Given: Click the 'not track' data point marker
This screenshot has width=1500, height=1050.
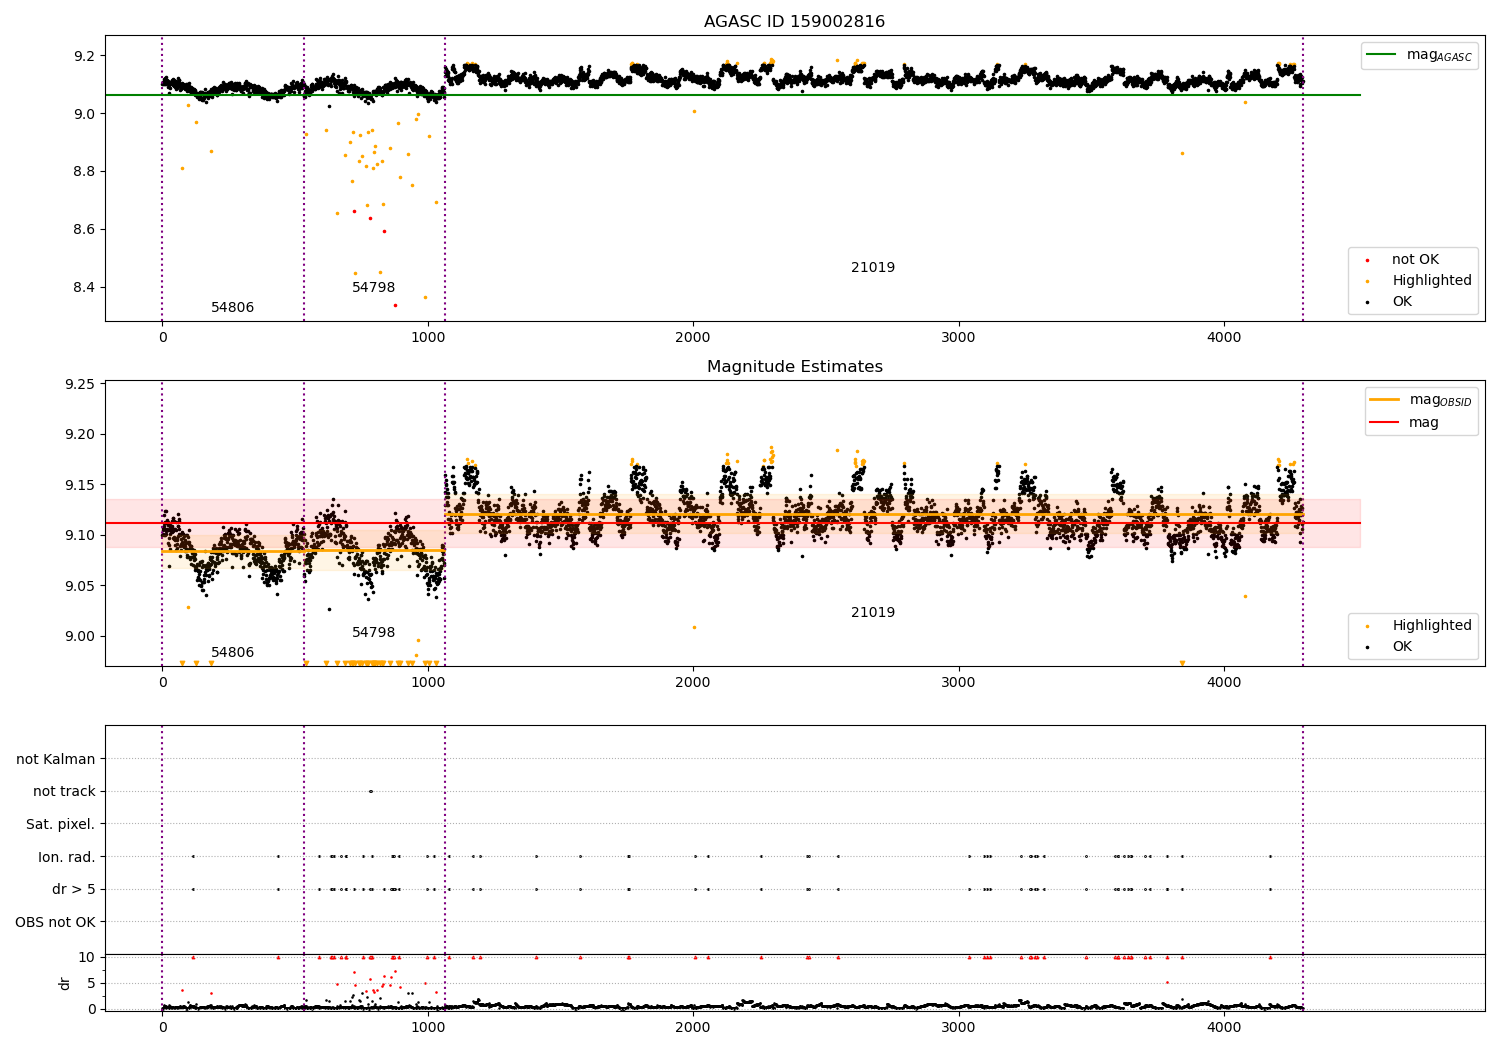Looking at the screenshot, I should pyautogui.click(x=370, y=792).
